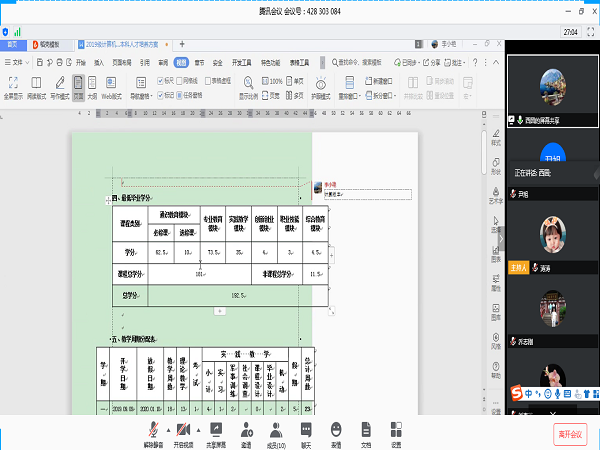Switch to the 插入 ribbon tab
The height and width of the screenshot is (450, 600).
tap(99, 62)
